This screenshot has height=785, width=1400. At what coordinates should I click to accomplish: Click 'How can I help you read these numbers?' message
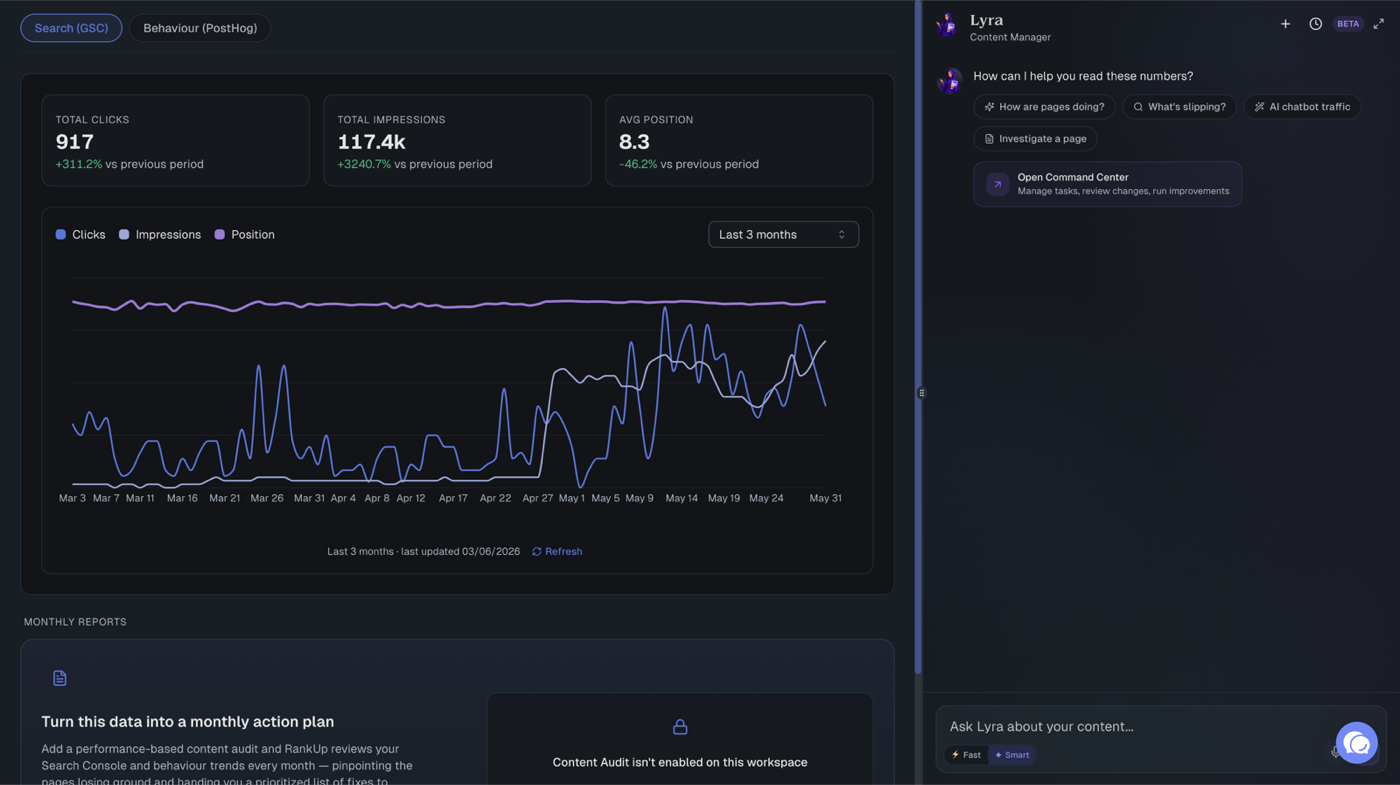[1083, 76]
